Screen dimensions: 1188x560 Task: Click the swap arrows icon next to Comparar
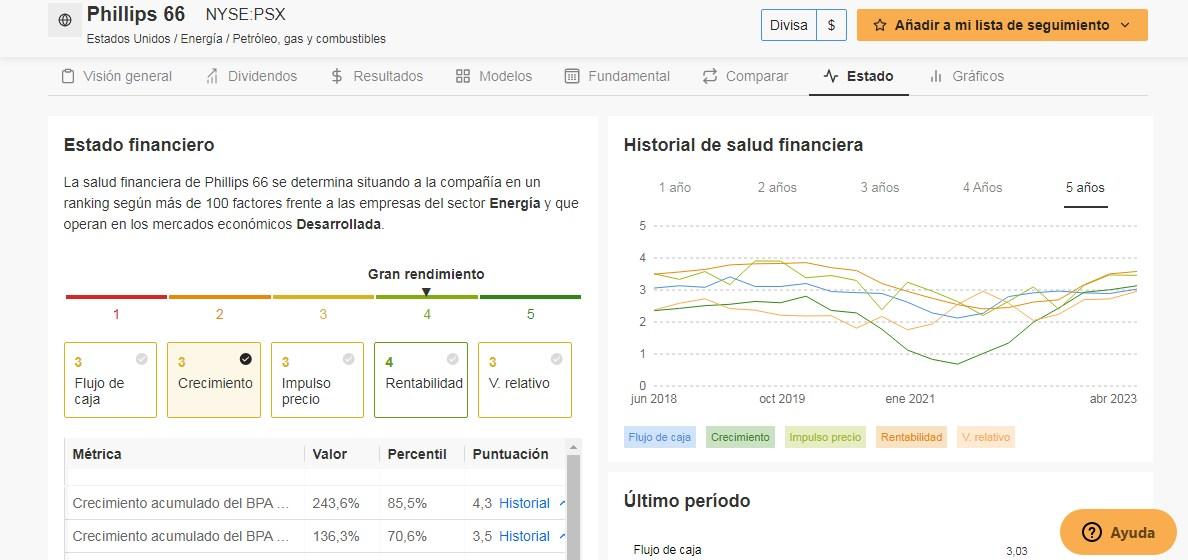[710, 76]
